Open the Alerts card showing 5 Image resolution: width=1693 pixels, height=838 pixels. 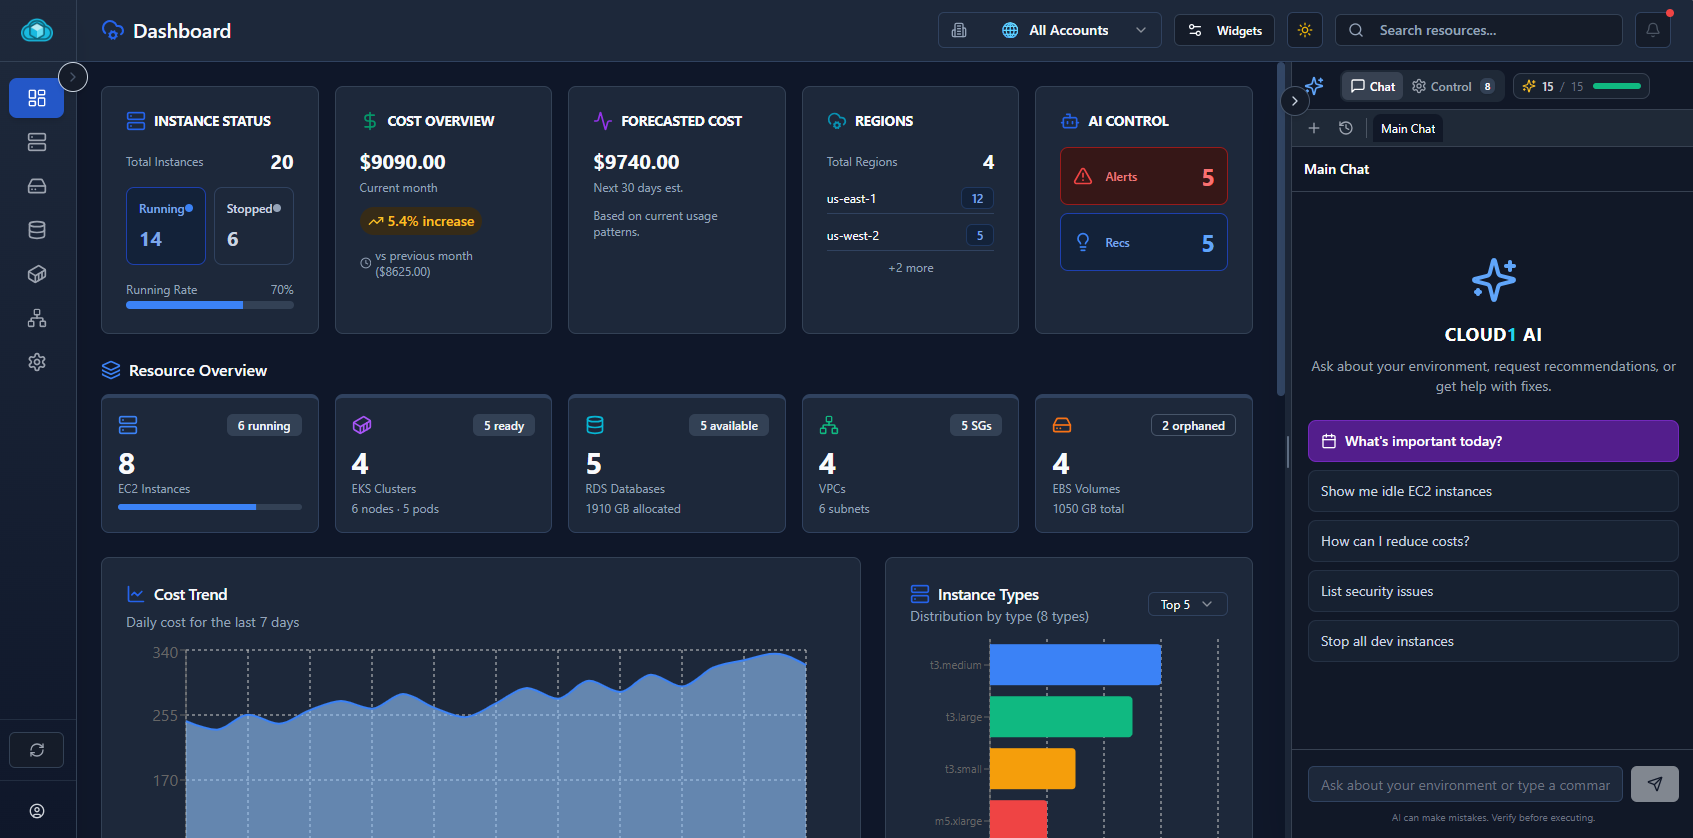(1143, 176)
